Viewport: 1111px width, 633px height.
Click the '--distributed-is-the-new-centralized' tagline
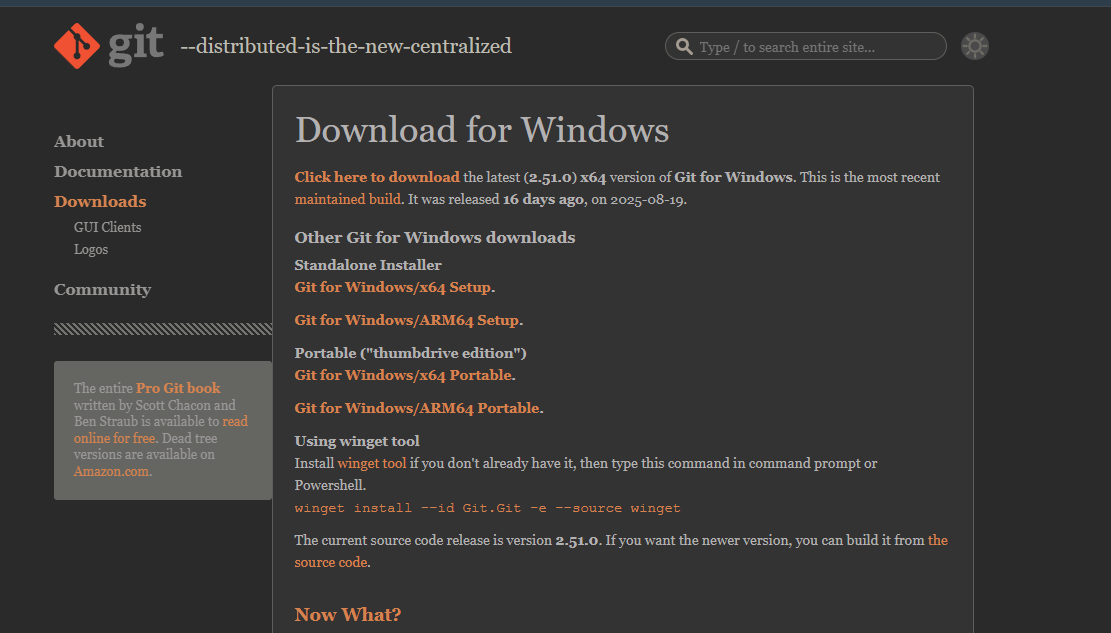(346, 46)
